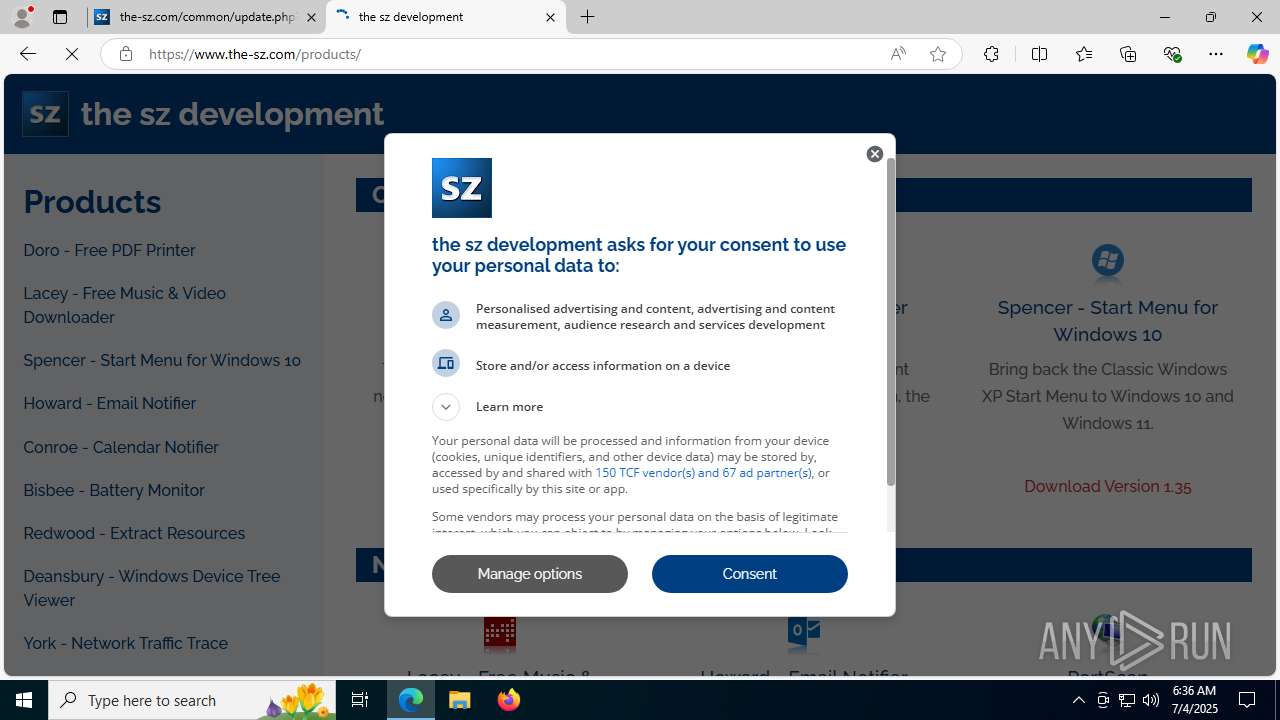Click the Consent button
Viewport: 1280px width, 720px height.
tap(750, 574)
